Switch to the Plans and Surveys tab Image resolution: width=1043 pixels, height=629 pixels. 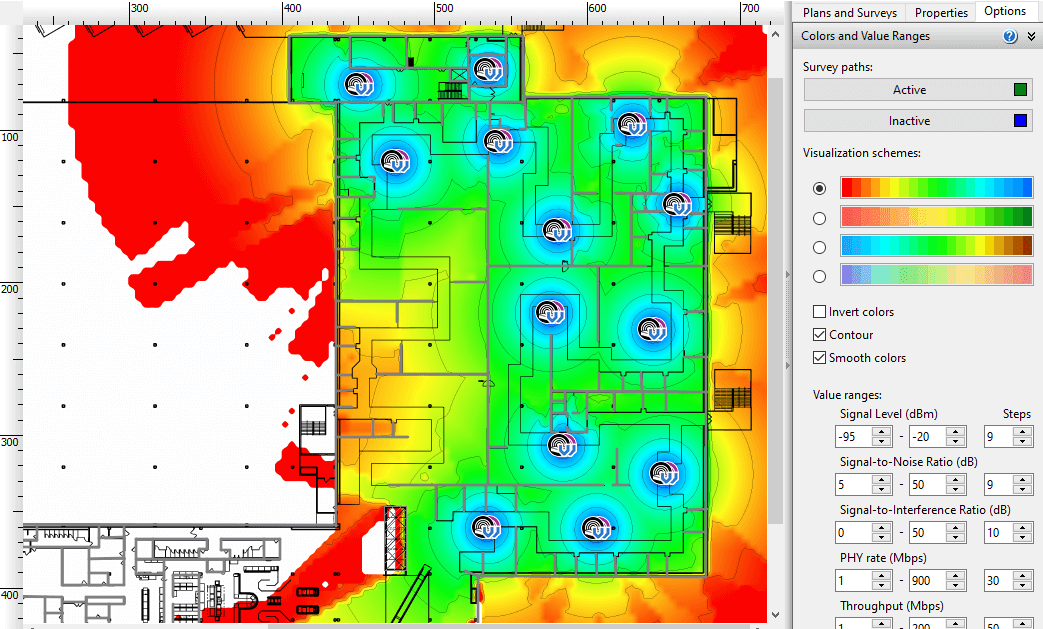click(849, 12)
